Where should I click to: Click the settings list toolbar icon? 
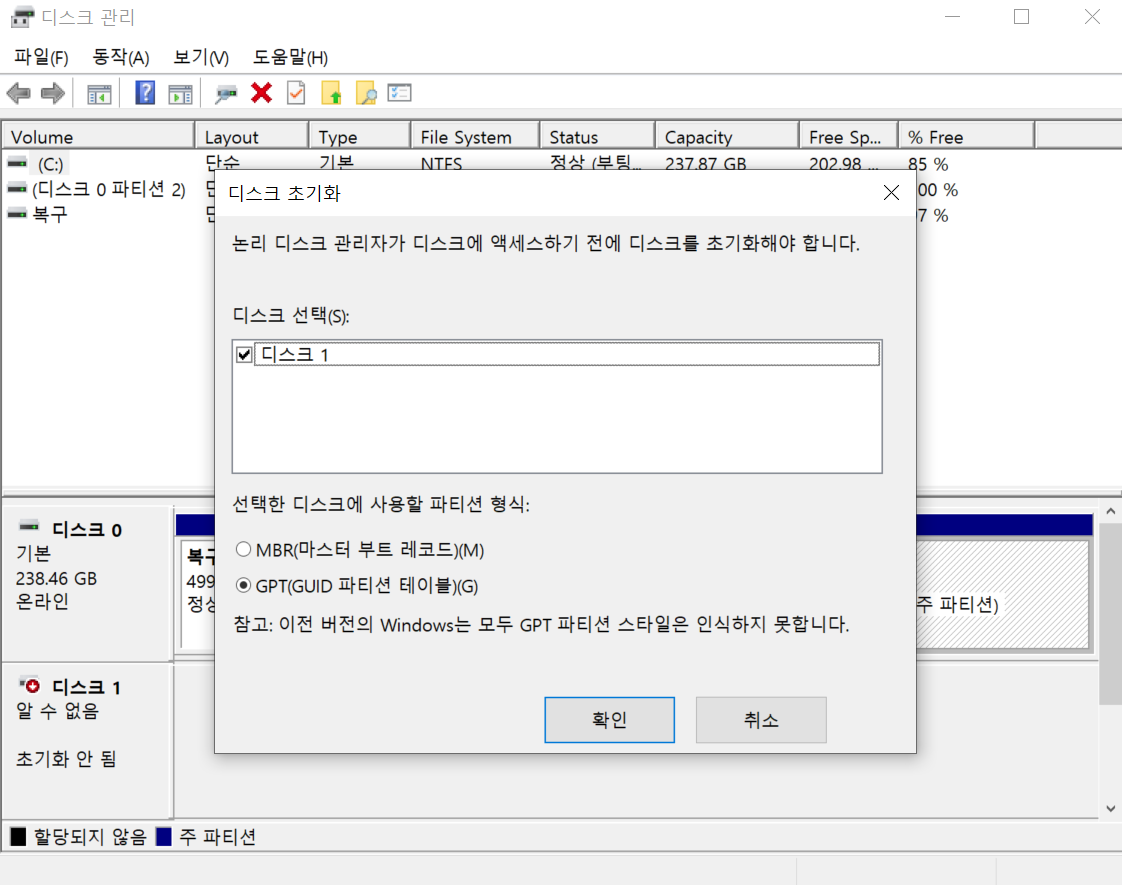399,92
